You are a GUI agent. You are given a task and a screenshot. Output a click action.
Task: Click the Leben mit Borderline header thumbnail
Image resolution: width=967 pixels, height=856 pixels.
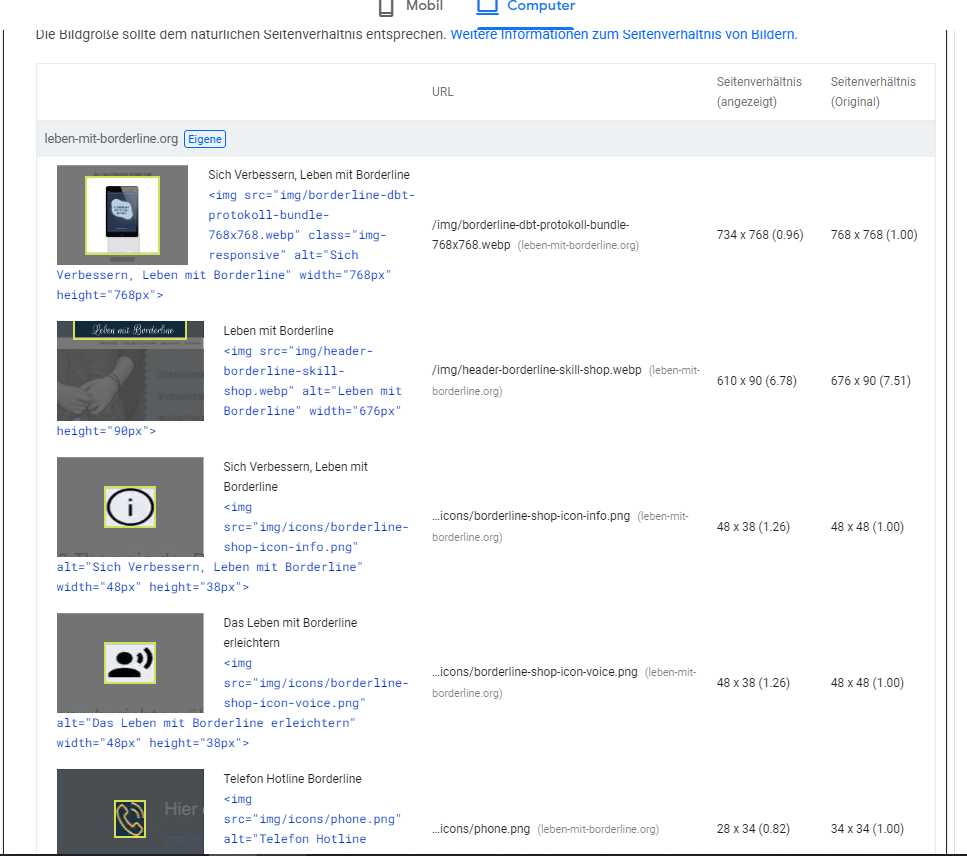pos(130,371)
